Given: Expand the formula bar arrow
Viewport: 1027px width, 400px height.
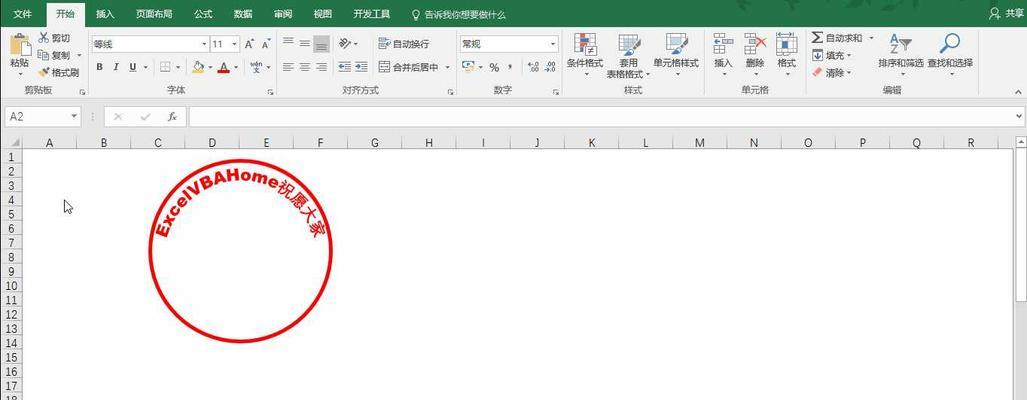Looking at the screenshot, I should (x=1019, y=117).
